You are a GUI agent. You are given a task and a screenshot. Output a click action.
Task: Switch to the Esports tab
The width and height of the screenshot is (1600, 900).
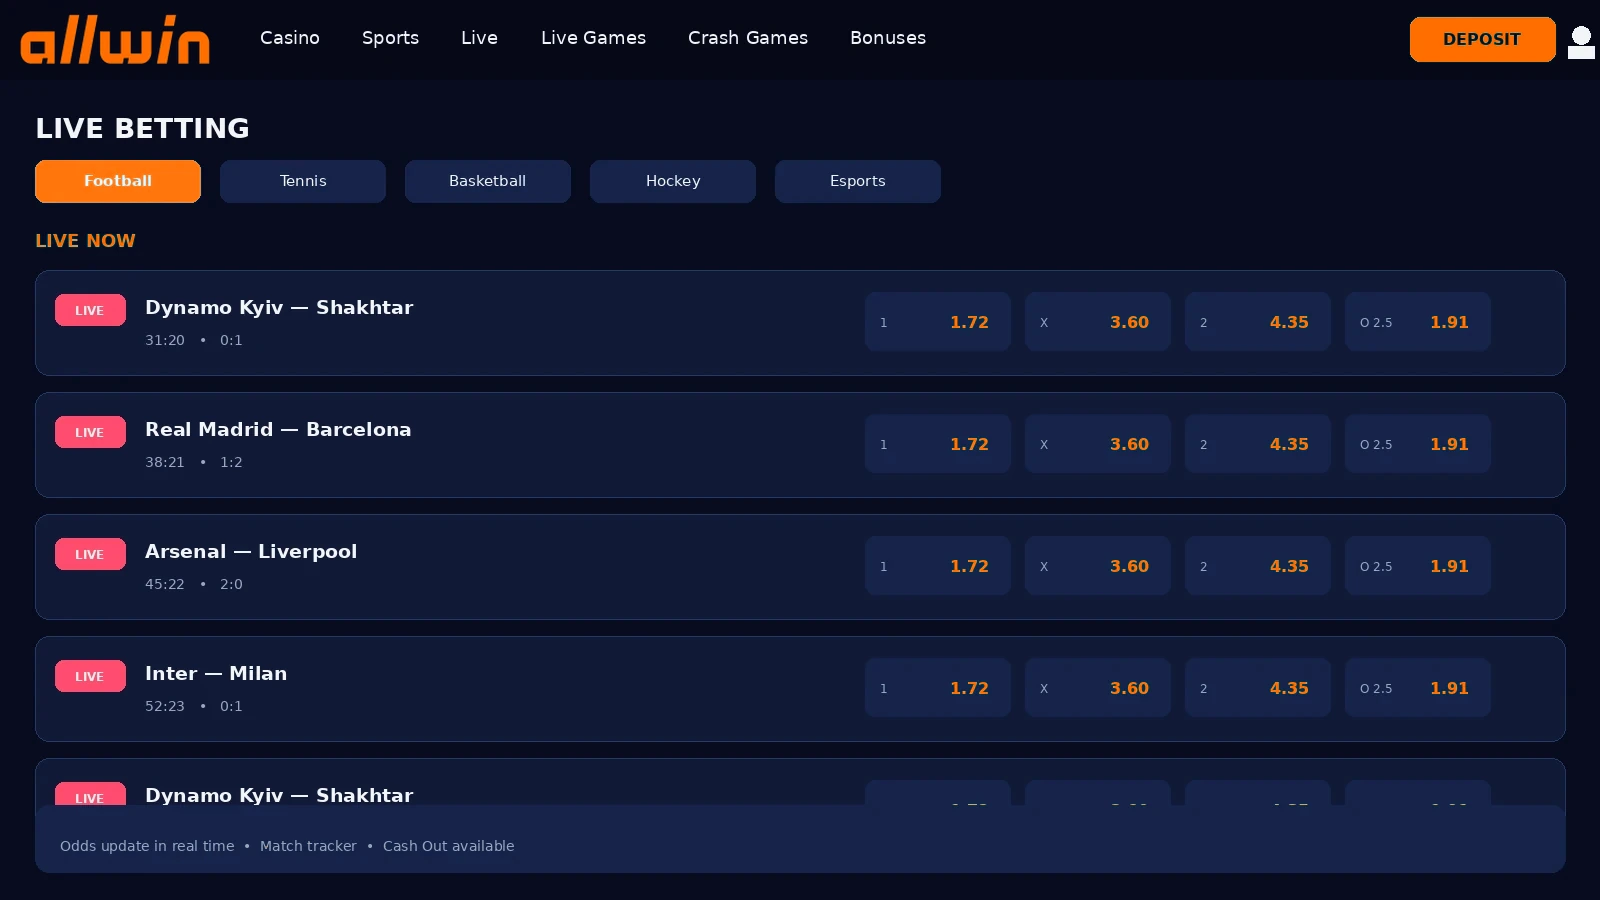pyautogui.click(x=858, y=181)
